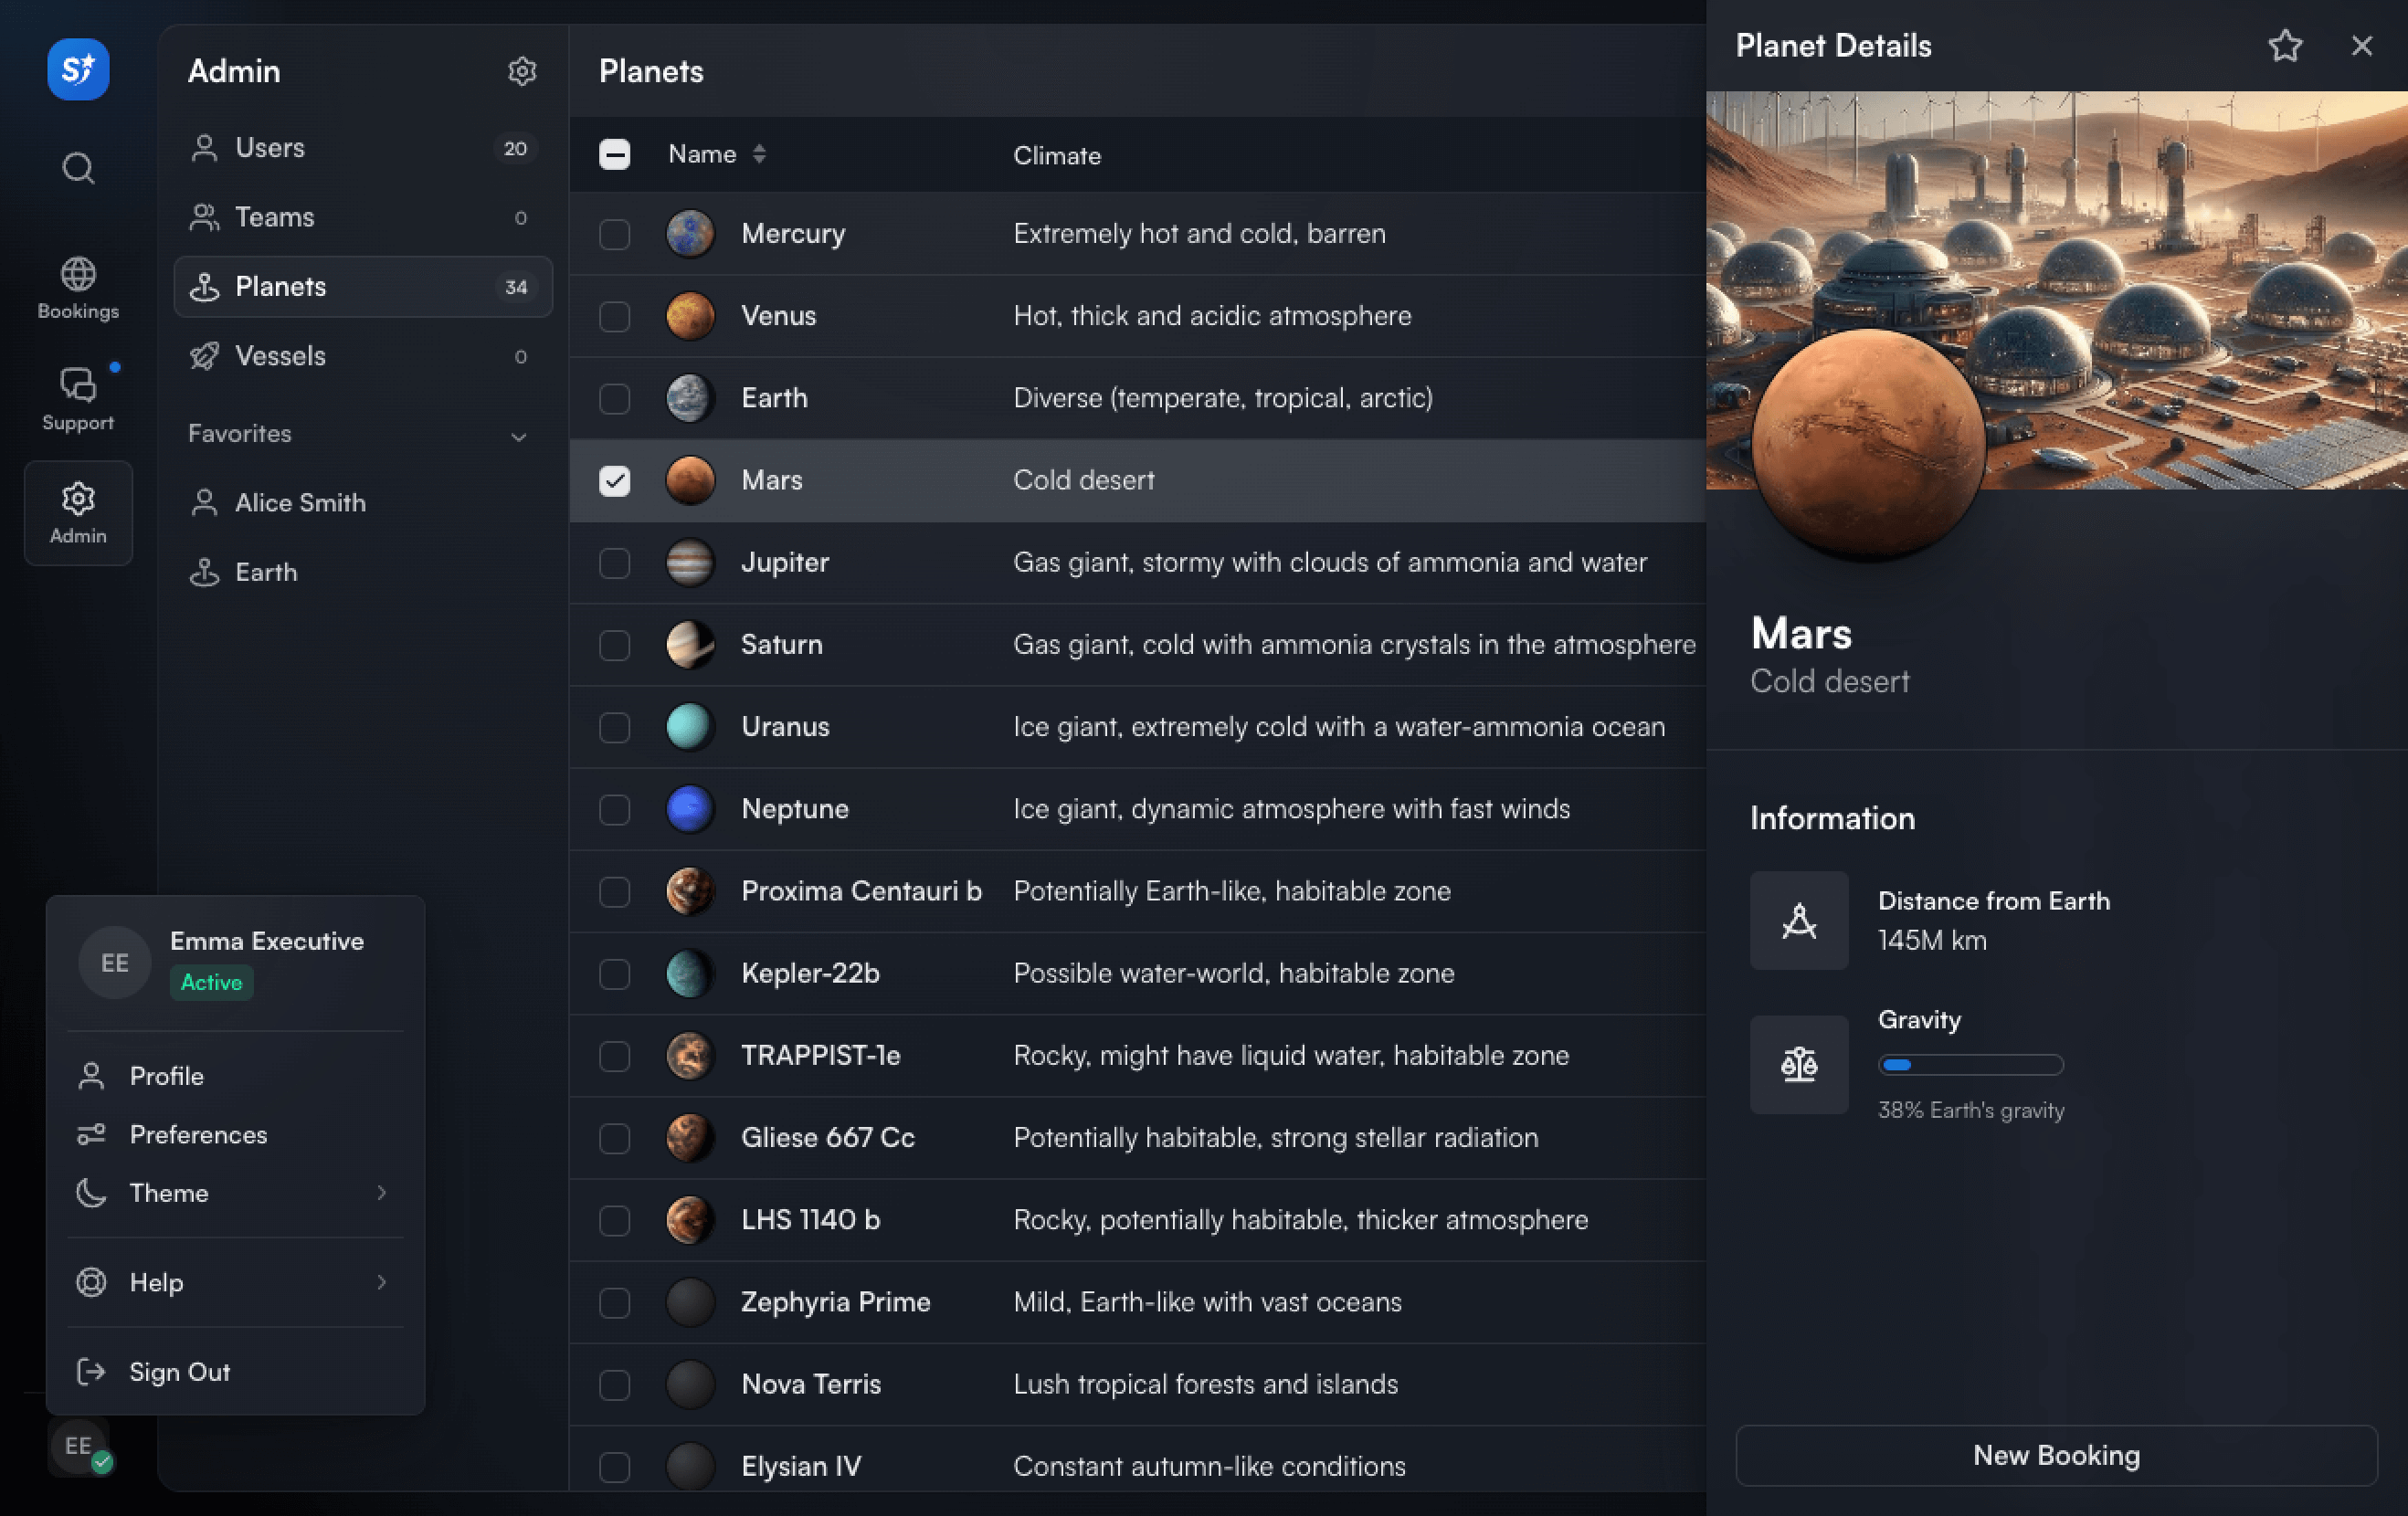Expand the Name sort dropdown in Planets list
2408x1516 pixels.
coord(758,153)
